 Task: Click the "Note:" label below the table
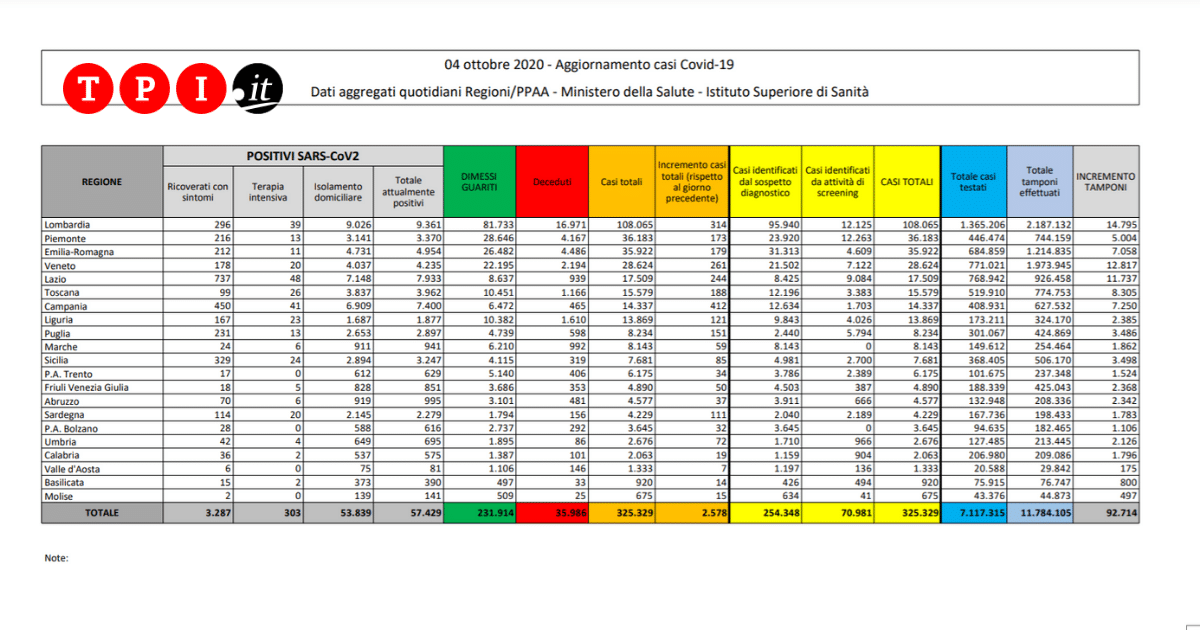point(56,558)
